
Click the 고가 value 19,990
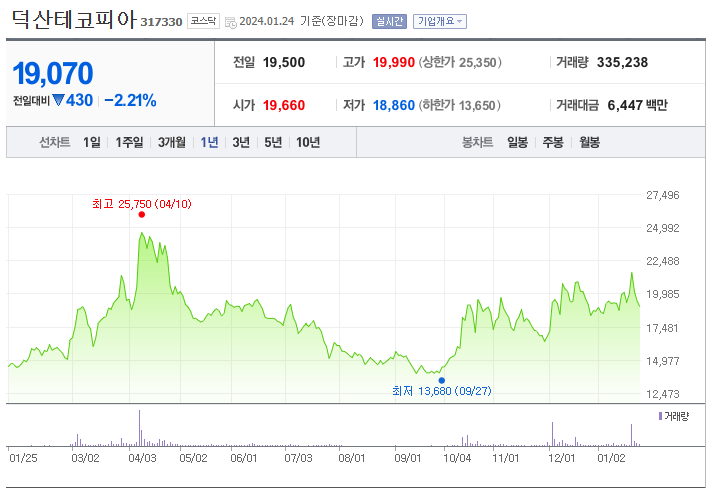(394, 62)
